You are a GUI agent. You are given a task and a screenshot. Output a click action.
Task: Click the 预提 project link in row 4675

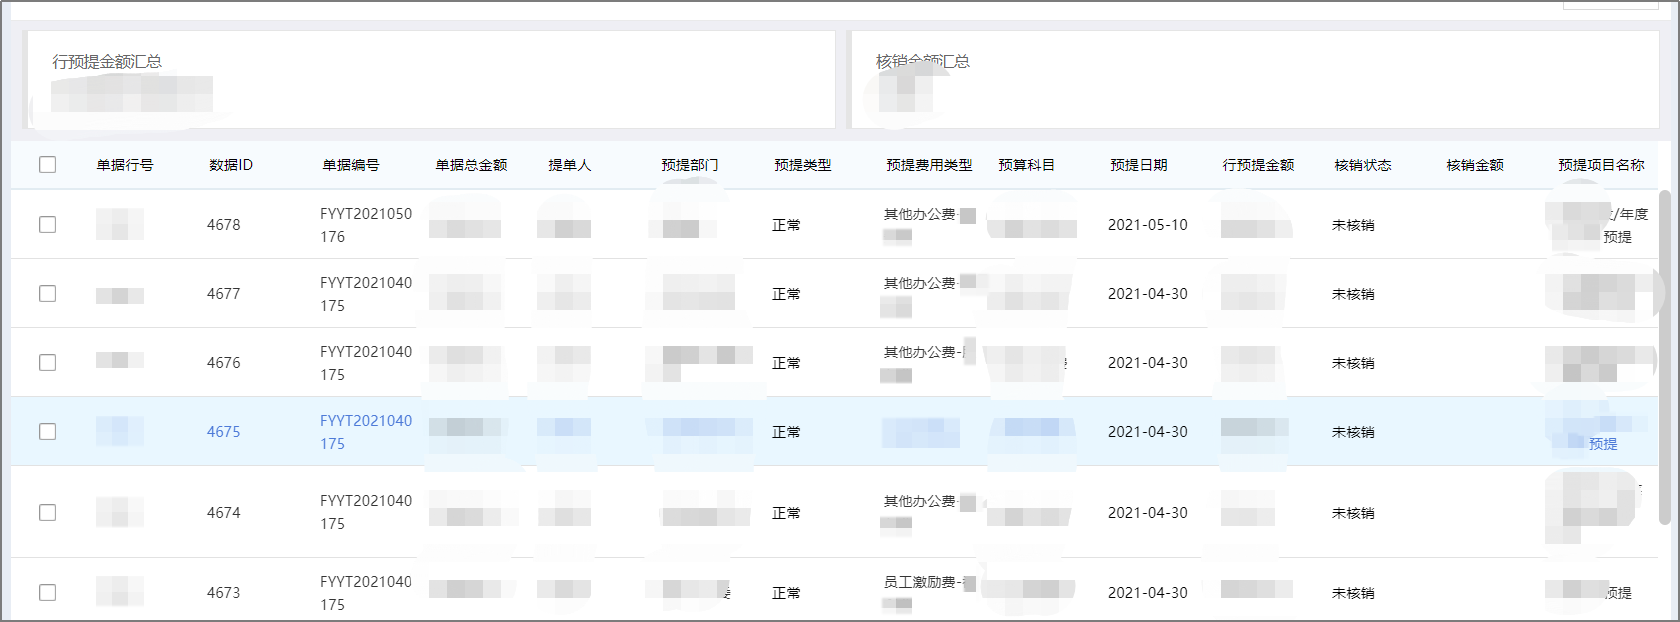coord(1603,444)
